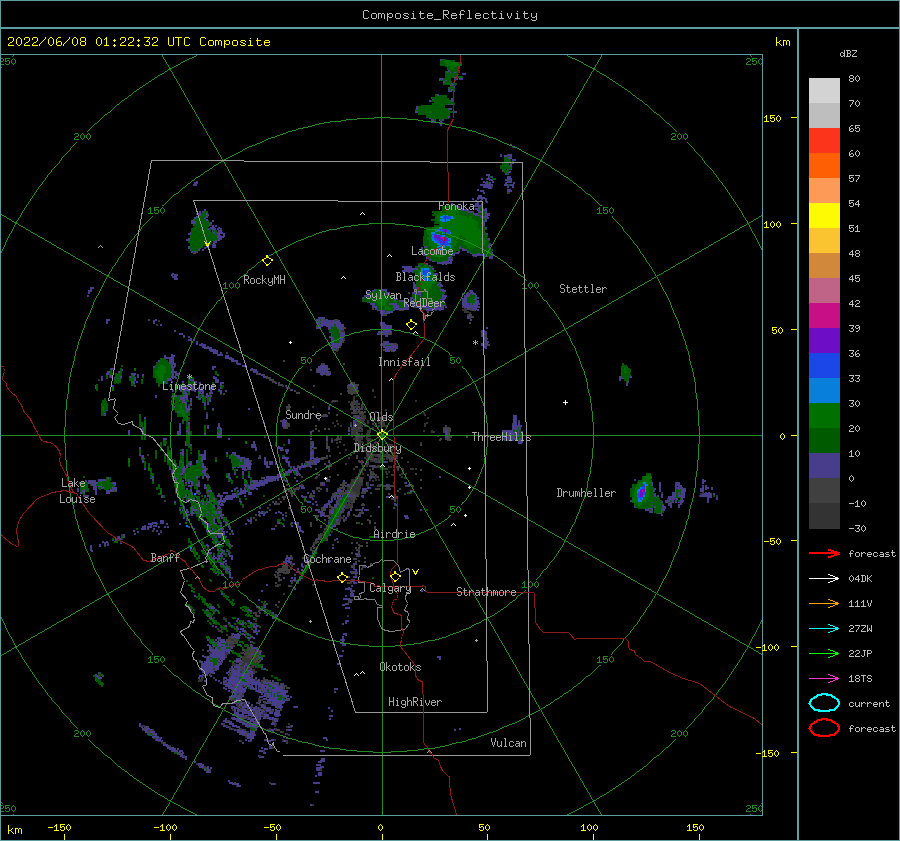The width and height of the screenshot is (900, 841).
Task: Select the 65 dBZ red swatch
Action: pyautogui.click(x=824, y=140)
